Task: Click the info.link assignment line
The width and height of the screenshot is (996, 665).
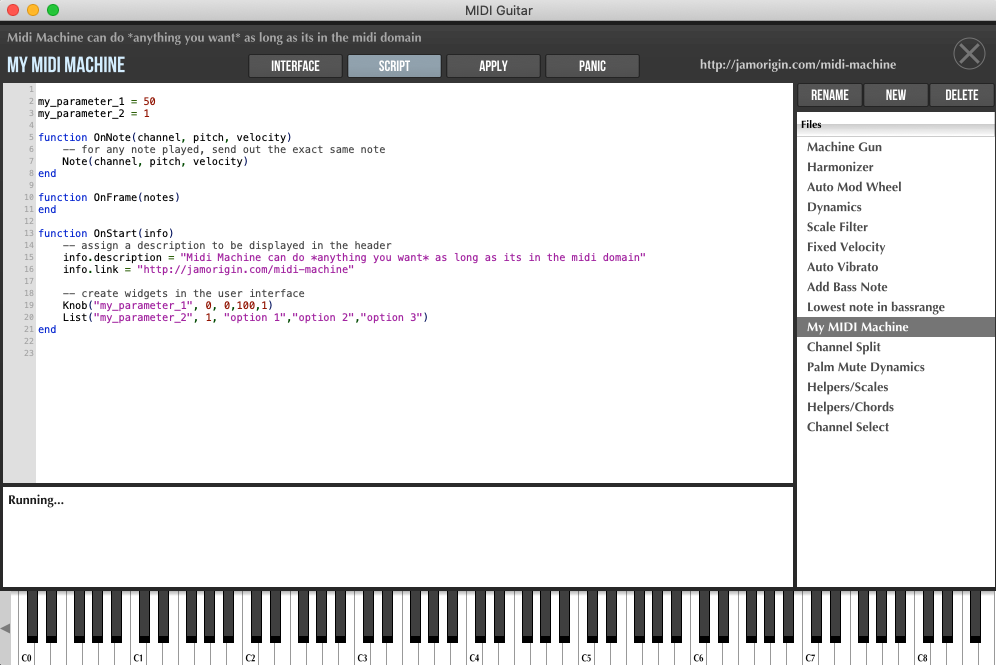Action: pos(208,269)
